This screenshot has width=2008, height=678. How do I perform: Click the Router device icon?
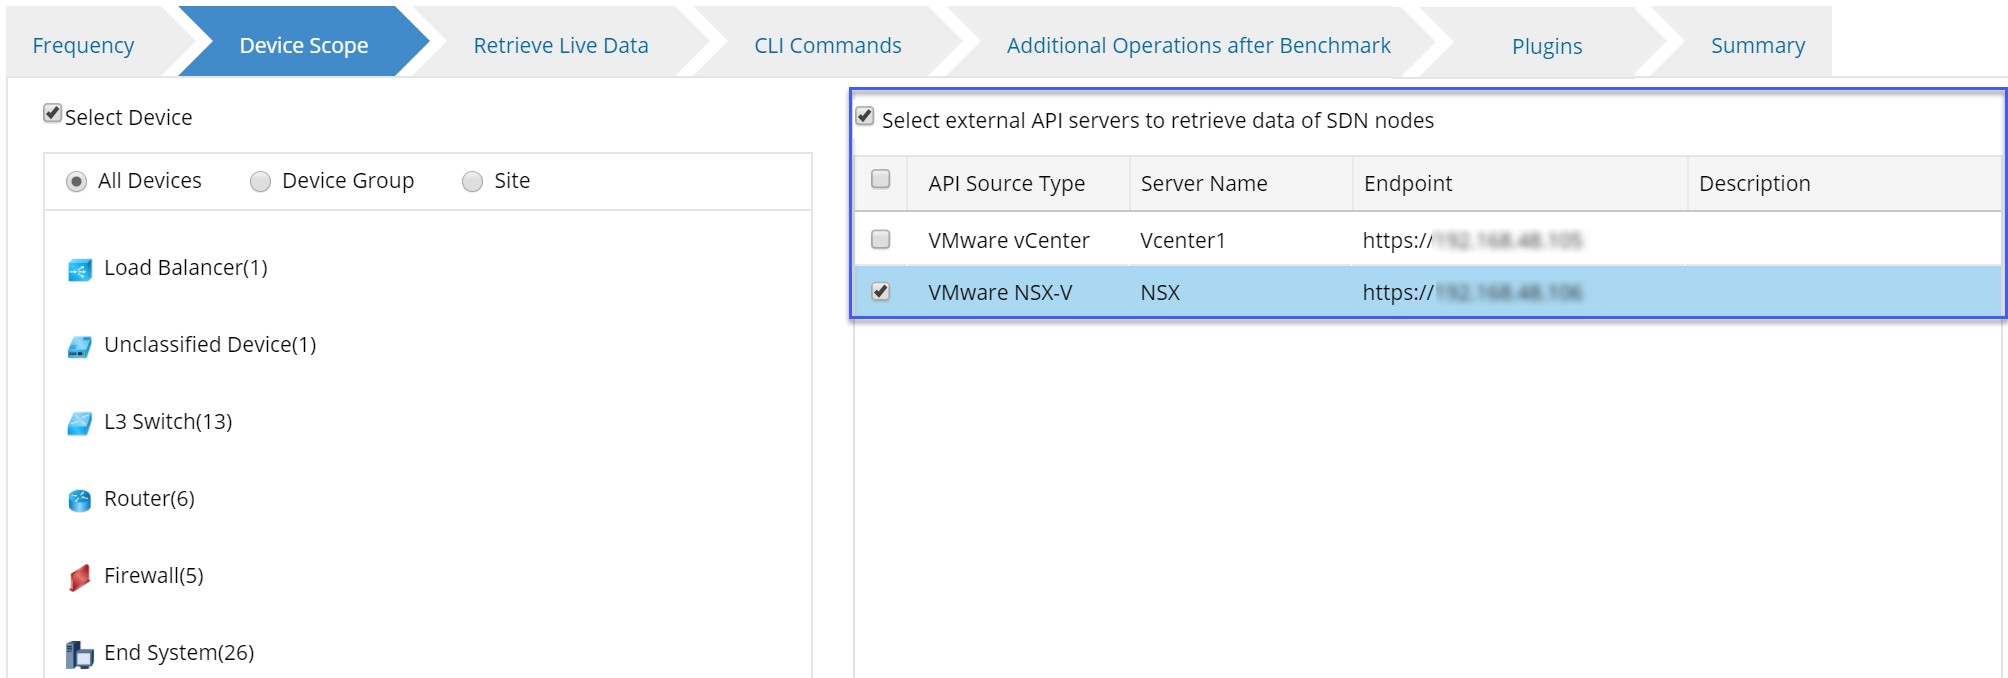tap(80, 500)
